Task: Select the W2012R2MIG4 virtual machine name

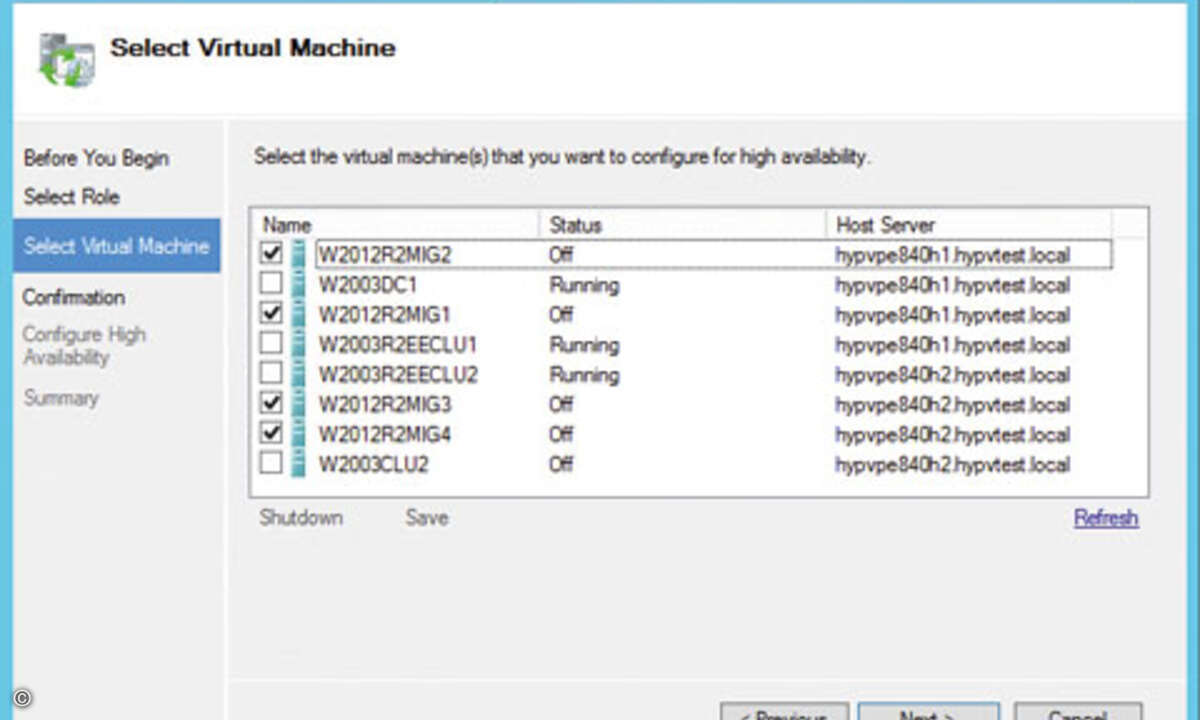Action: point(385,435)
